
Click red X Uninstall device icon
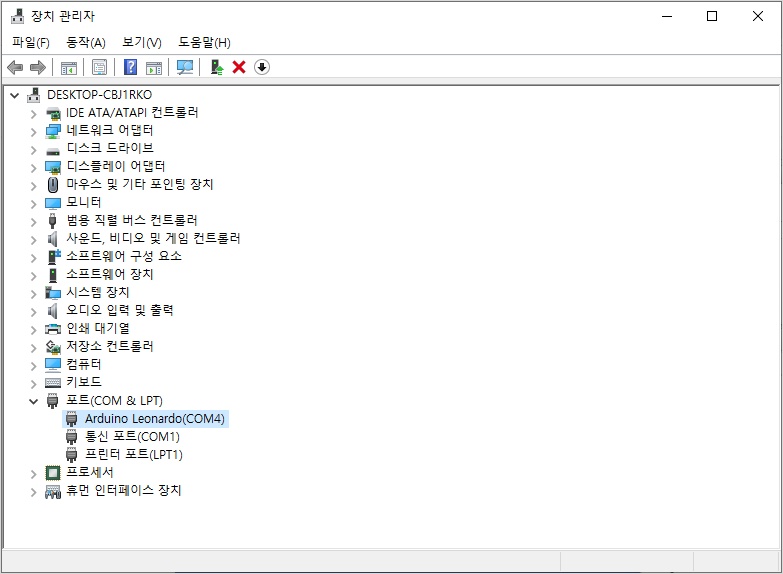(x=239, y=67)
